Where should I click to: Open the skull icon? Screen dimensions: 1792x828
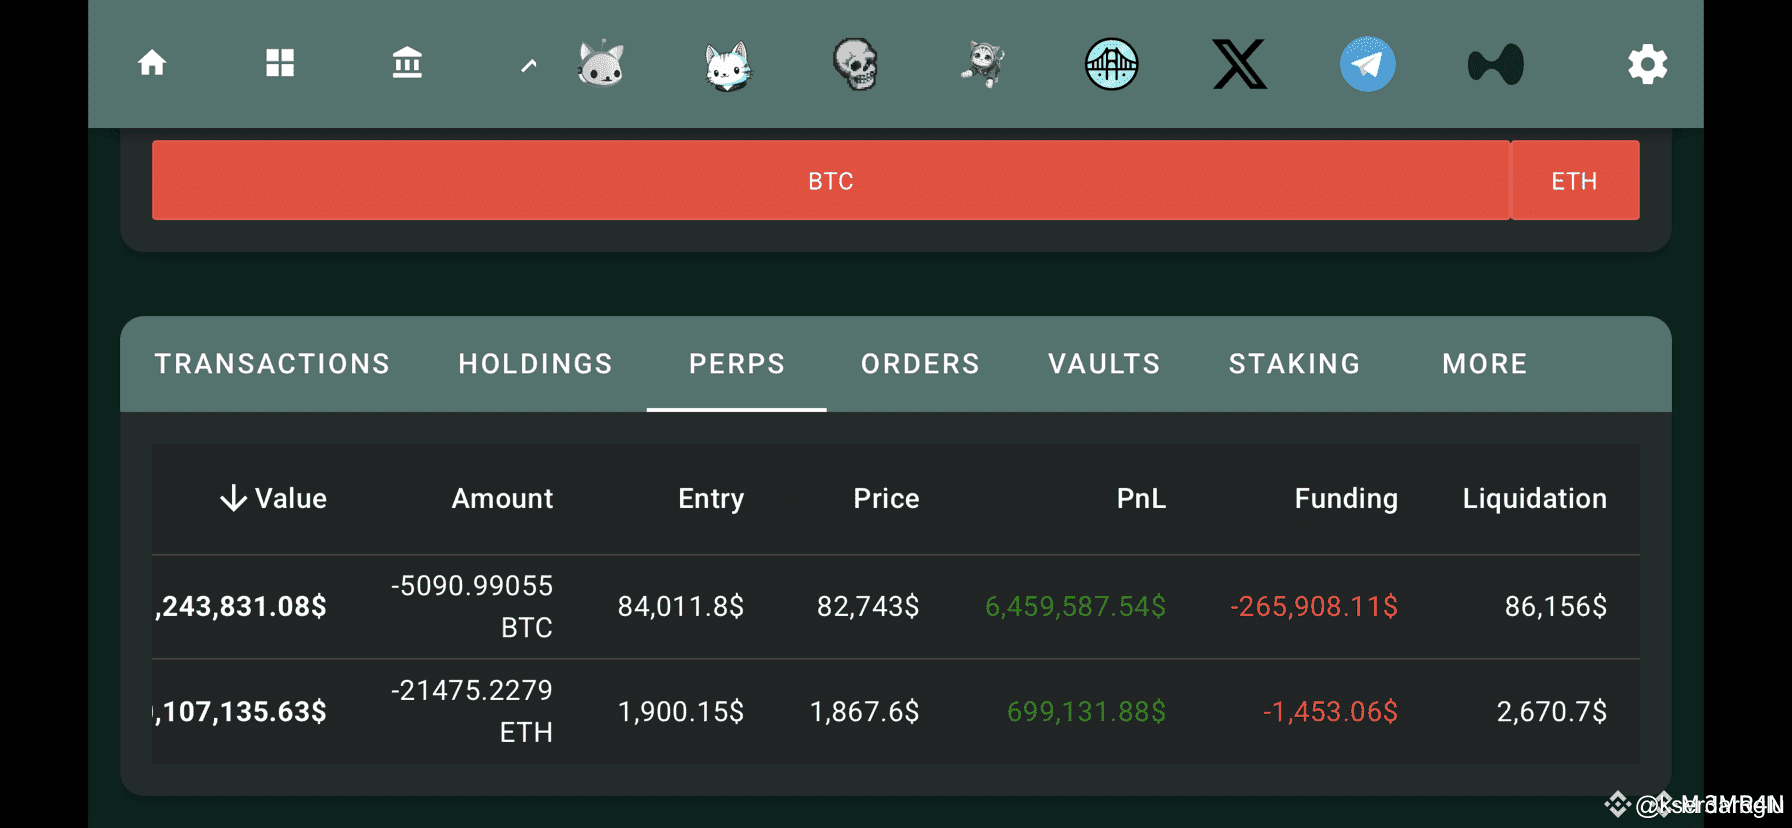click(x=856, y=65)
